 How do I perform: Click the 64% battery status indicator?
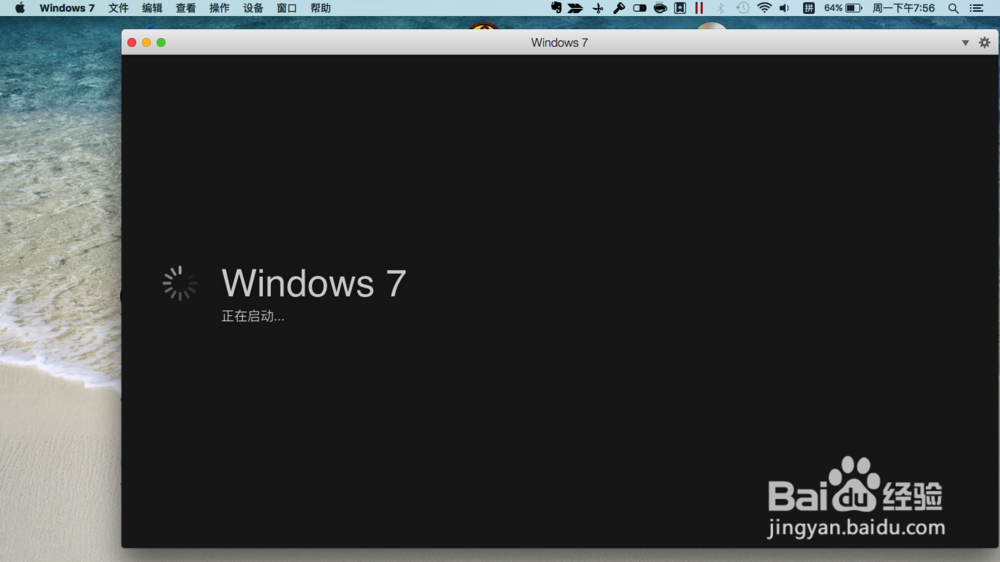click(x=842, y=8)
